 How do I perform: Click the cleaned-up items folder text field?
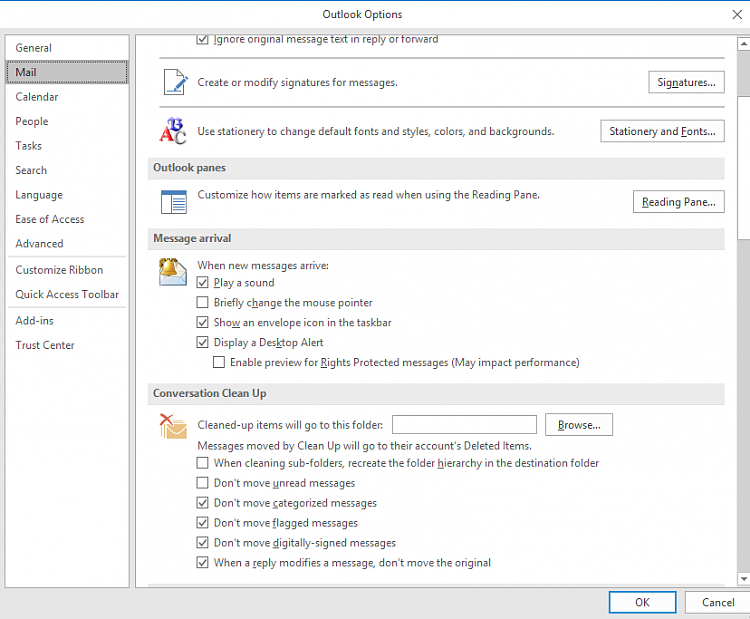pos(464,425)
